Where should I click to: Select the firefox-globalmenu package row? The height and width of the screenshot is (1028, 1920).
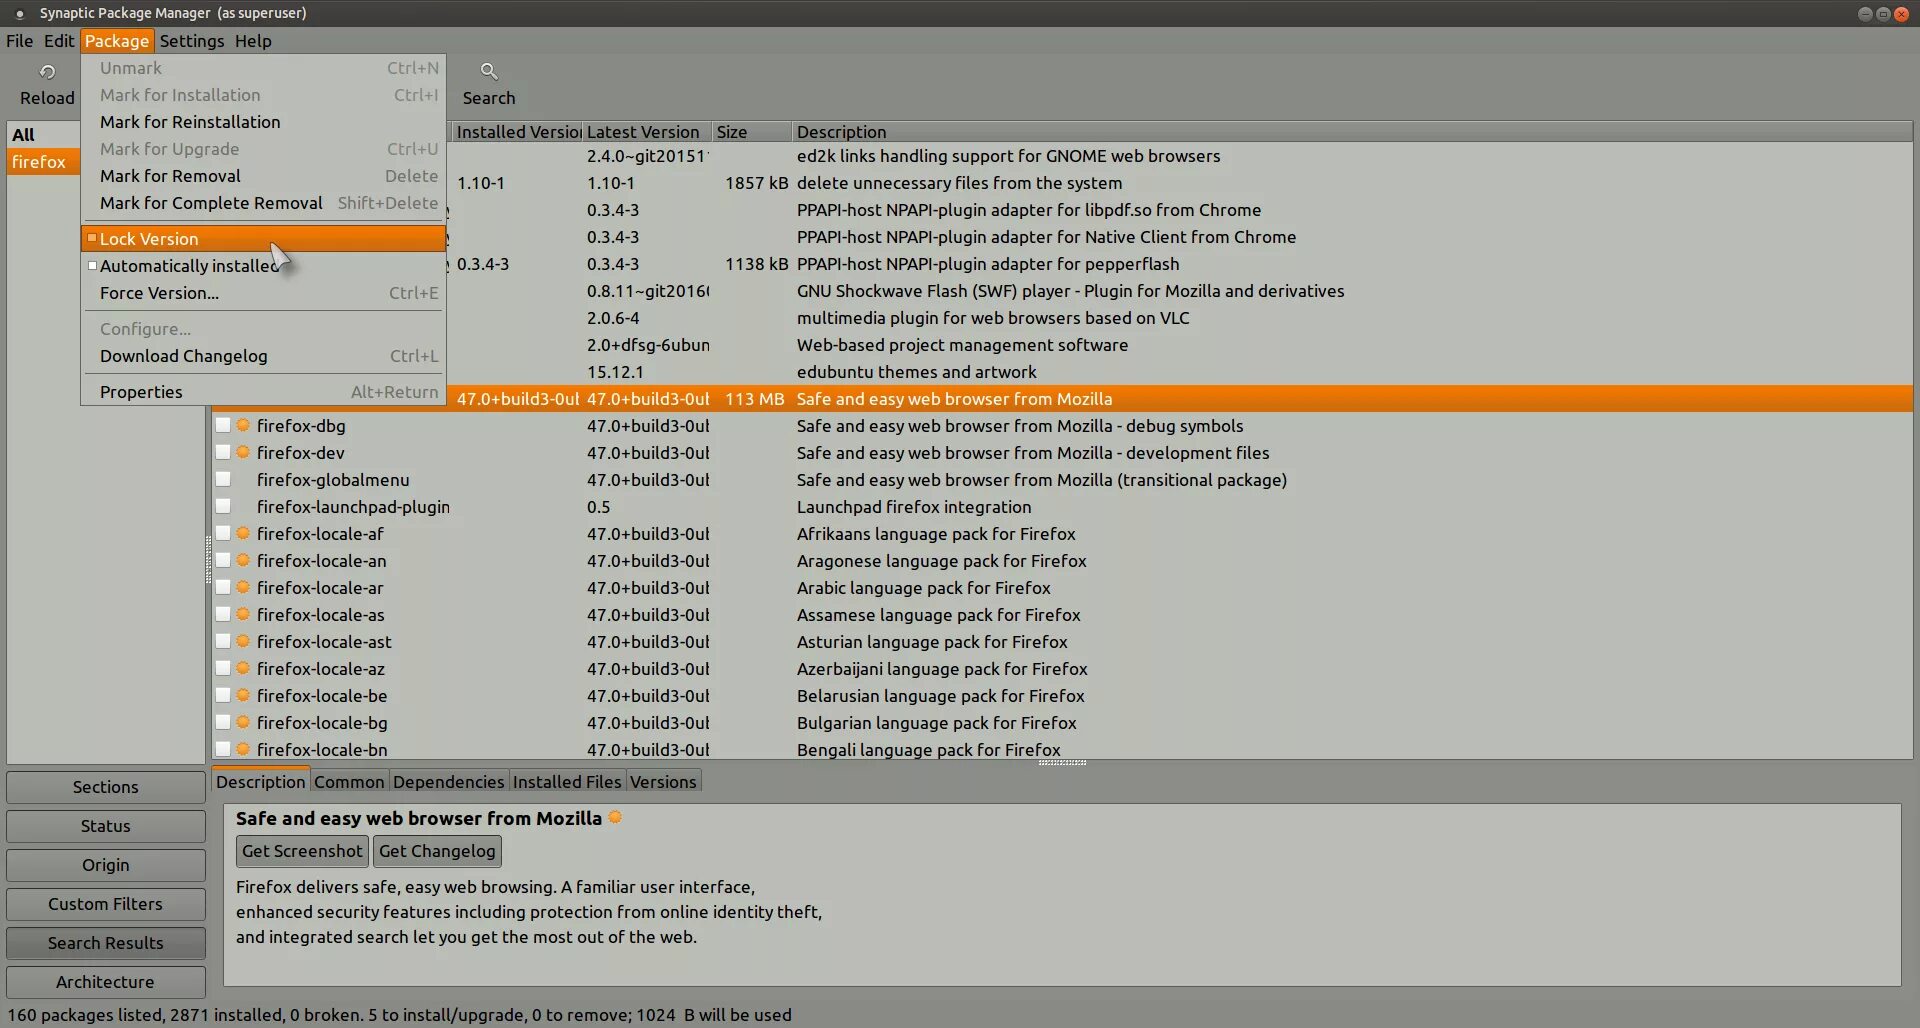pos(1062,479)
